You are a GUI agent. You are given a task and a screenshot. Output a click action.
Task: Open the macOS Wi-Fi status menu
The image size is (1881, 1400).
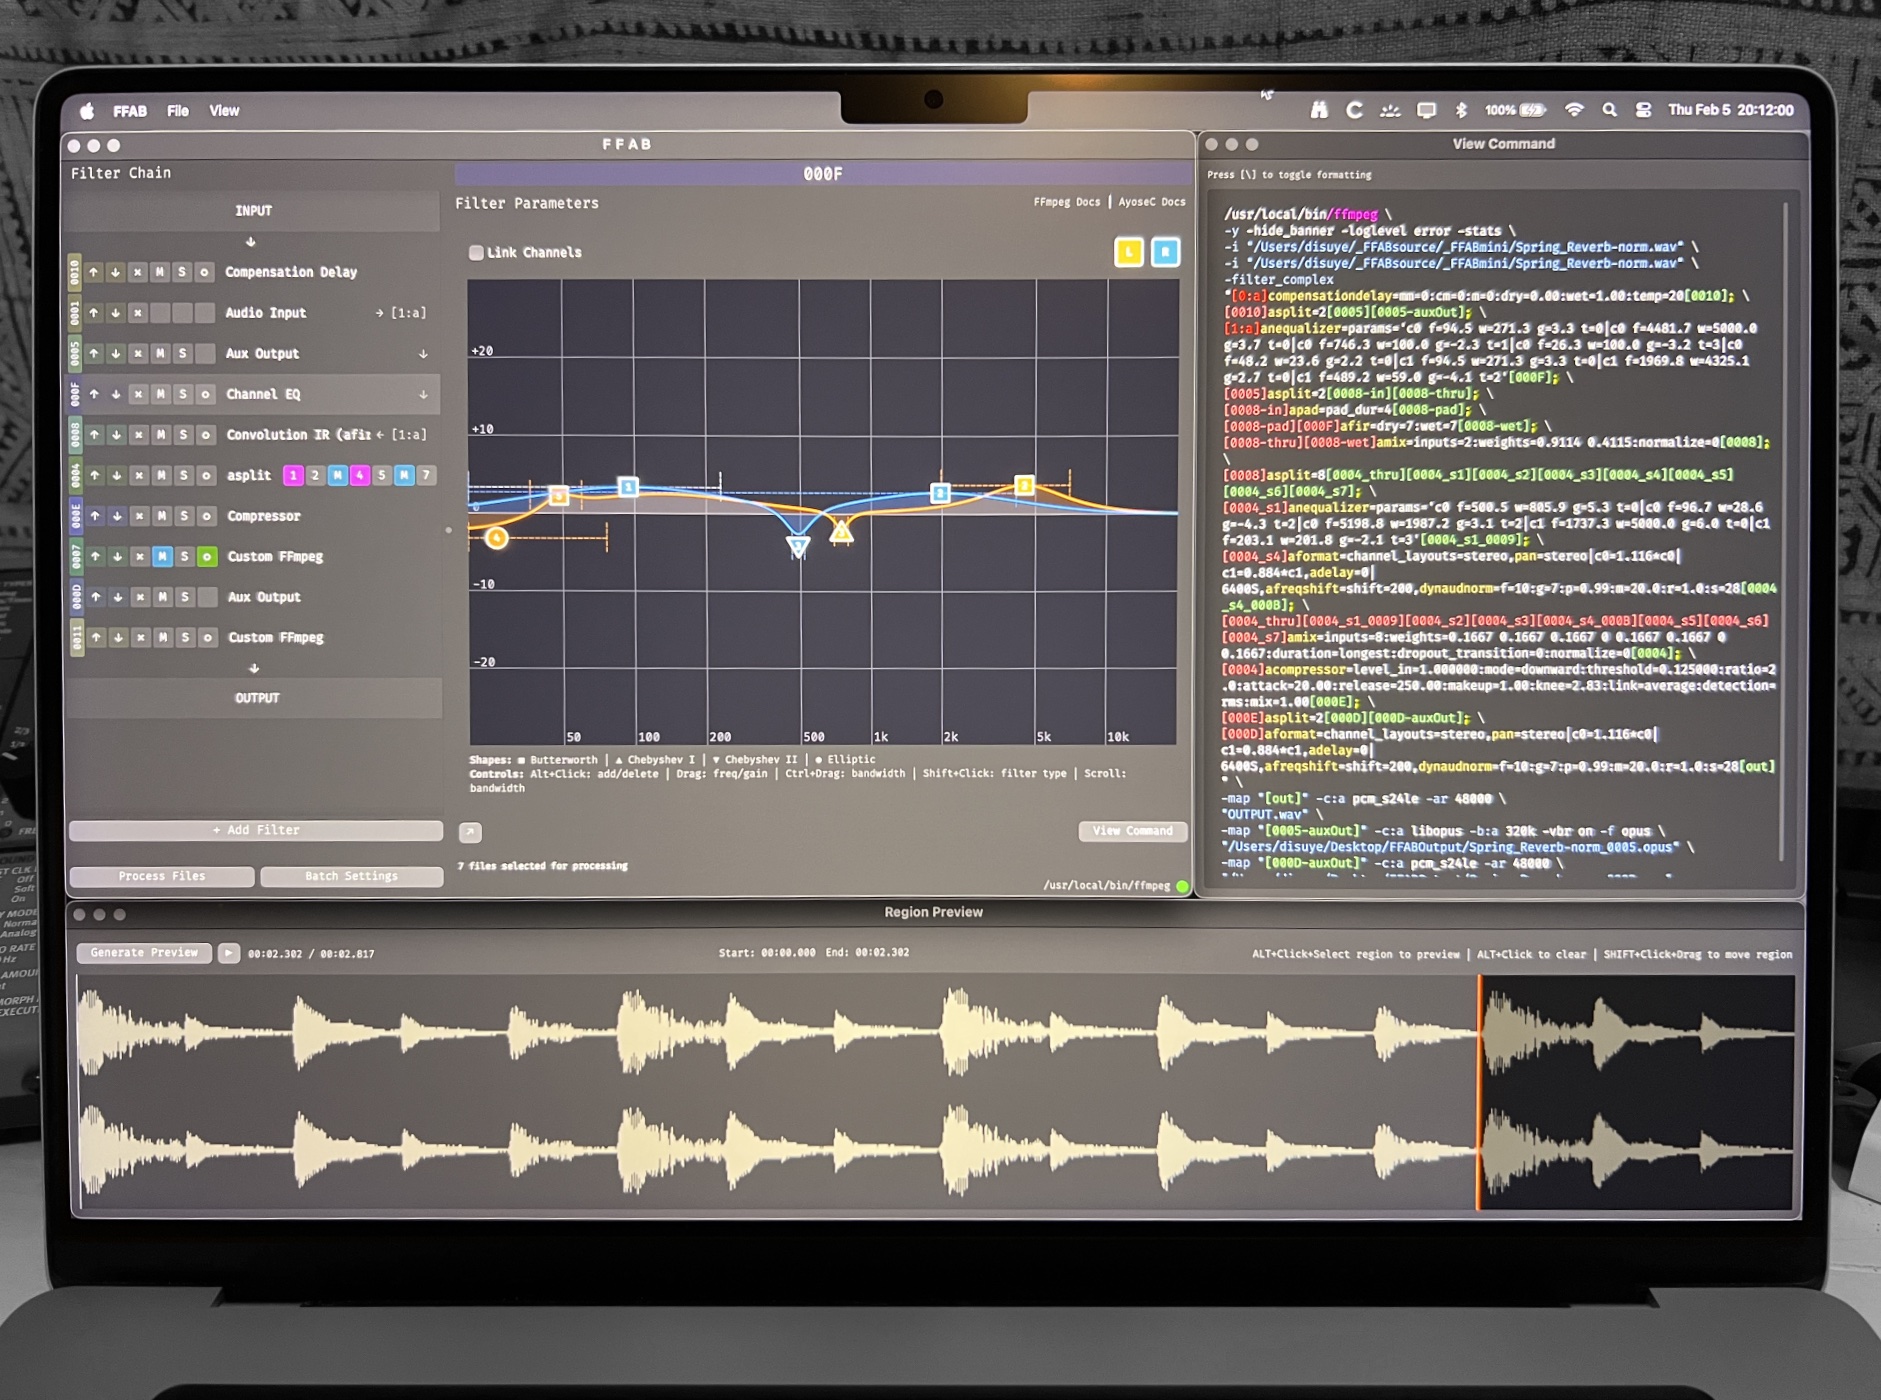coord(1576,110)
